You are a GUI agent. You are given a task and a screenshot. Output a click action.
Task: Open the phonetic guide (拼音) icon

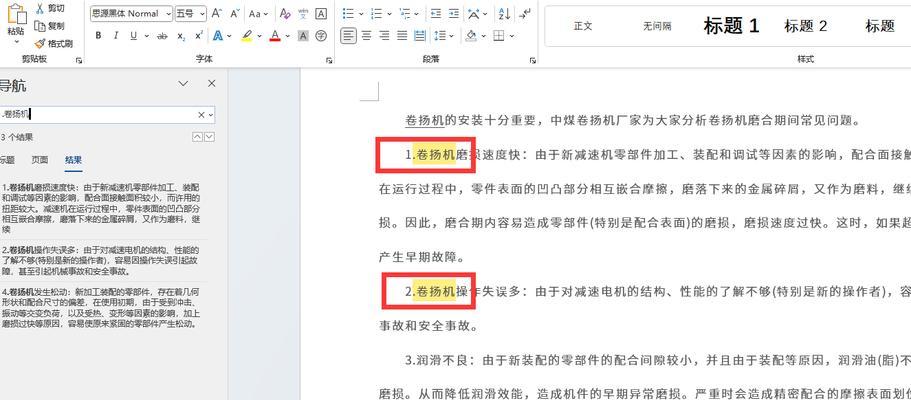(x=303, y=13)
